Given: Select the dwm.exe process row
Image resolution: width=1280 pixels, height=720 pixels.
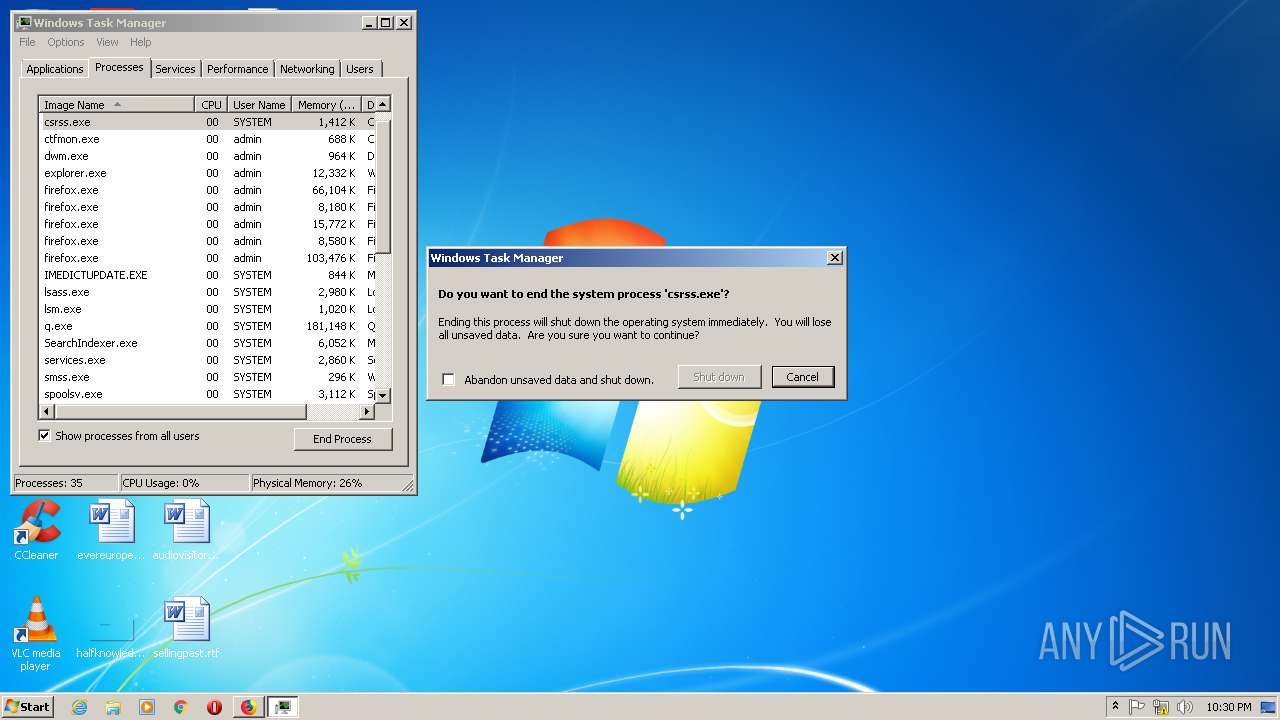Looking at the screenshot, I should click(x=207, y=156).
